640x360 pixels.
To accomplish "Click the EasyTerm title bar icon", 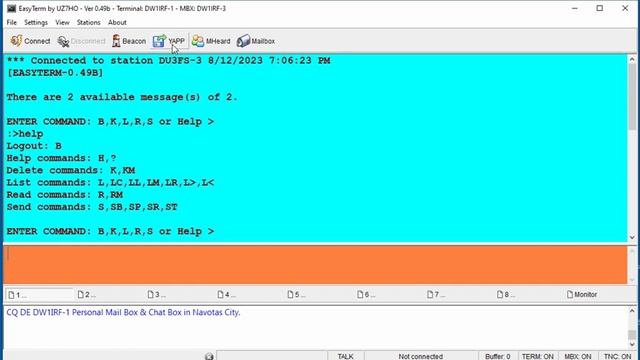I will coord(11,8).
